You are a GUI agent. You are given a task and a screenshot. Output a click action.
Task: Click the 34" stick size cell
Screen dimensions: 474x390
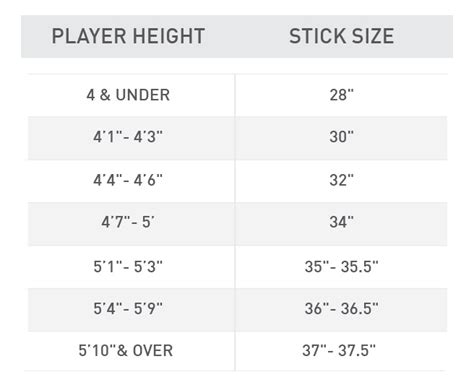click(341, 222)
